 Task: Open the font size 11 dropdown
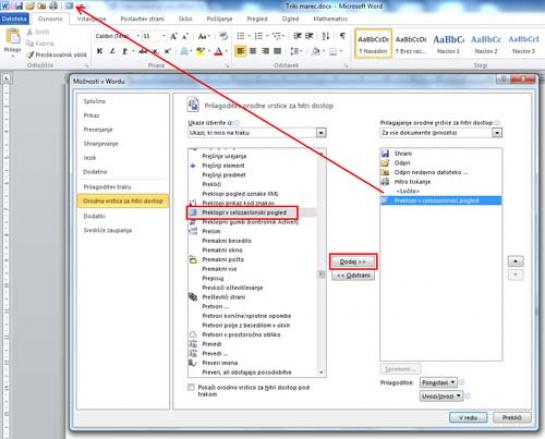click(163, 36)
